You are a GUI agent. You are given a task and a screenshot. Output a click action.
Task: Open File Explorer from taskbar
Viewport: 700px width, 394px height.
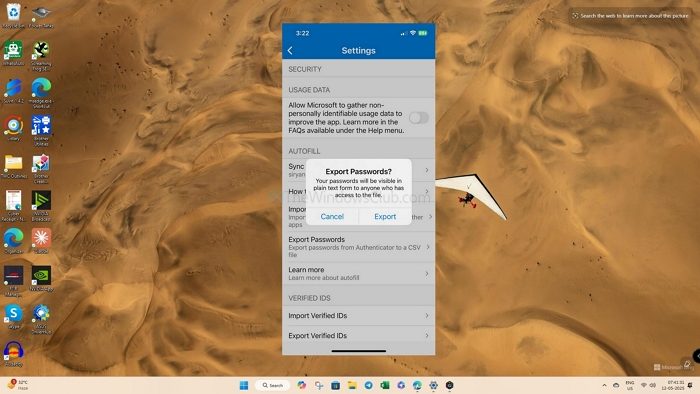click(x=352, y=385)
